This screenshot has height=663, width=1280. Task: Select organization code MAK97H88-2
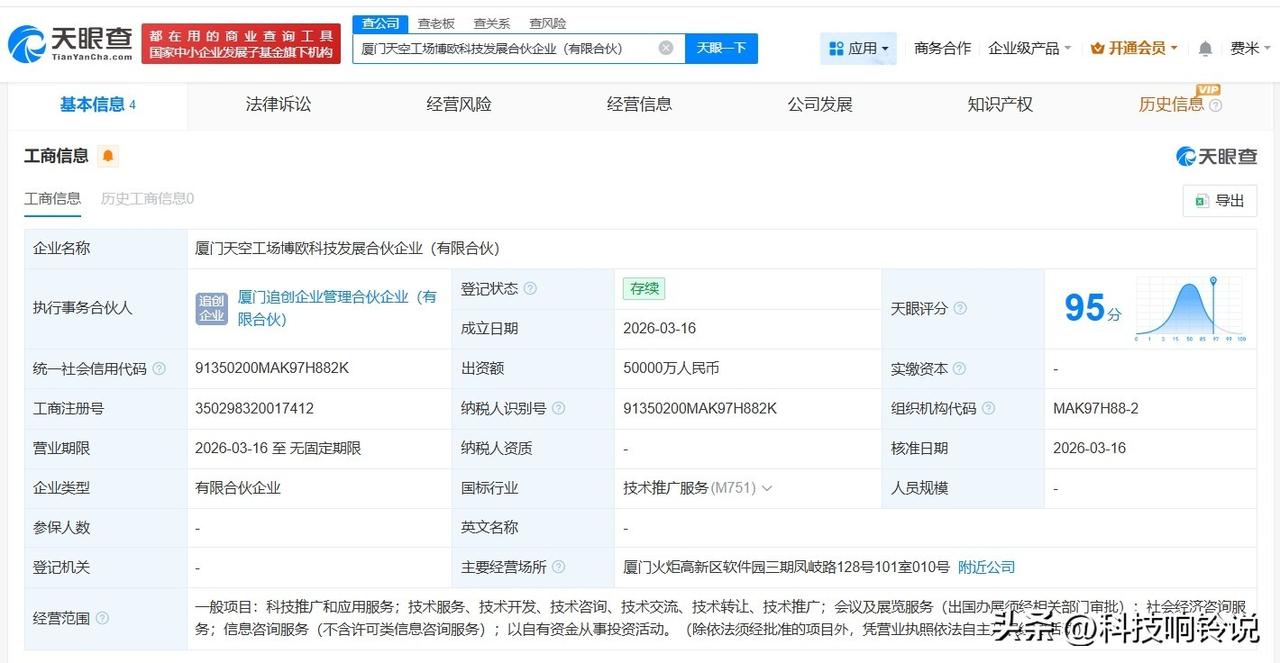pos(1096,408)
